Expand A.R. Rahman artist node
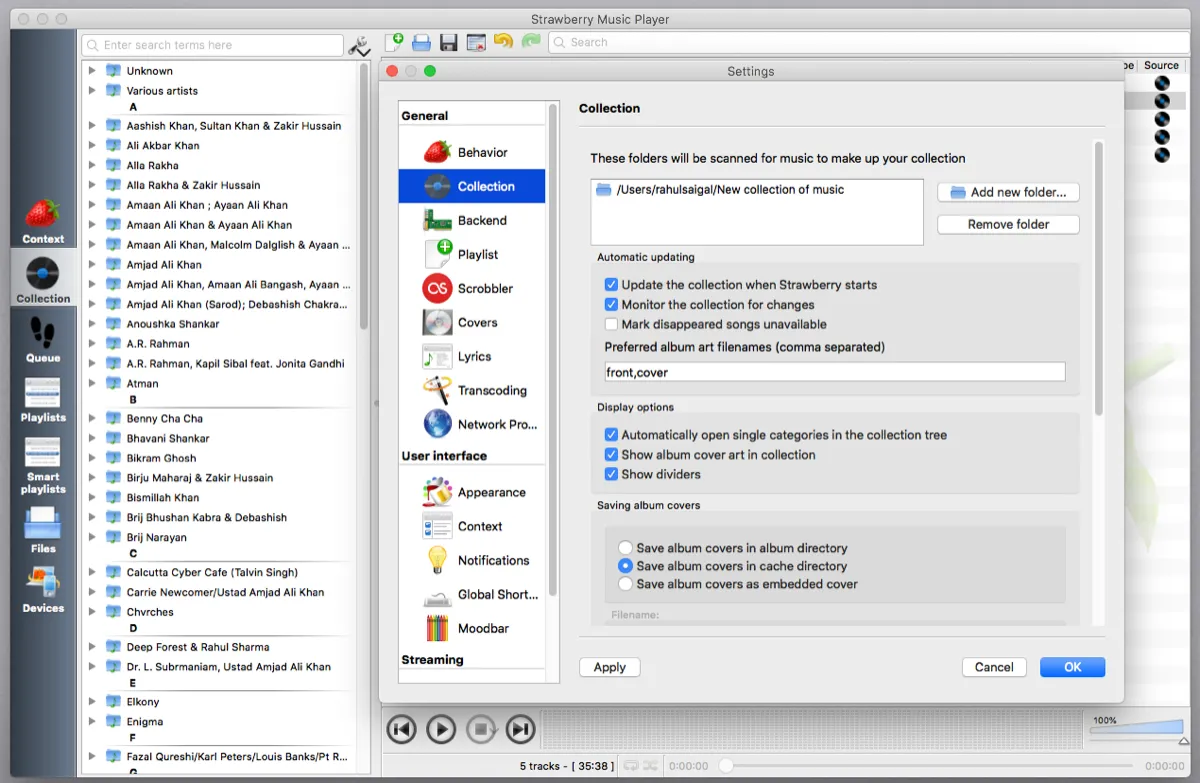Viewport: 1200px width, 783px height. (x=92, y=344)
